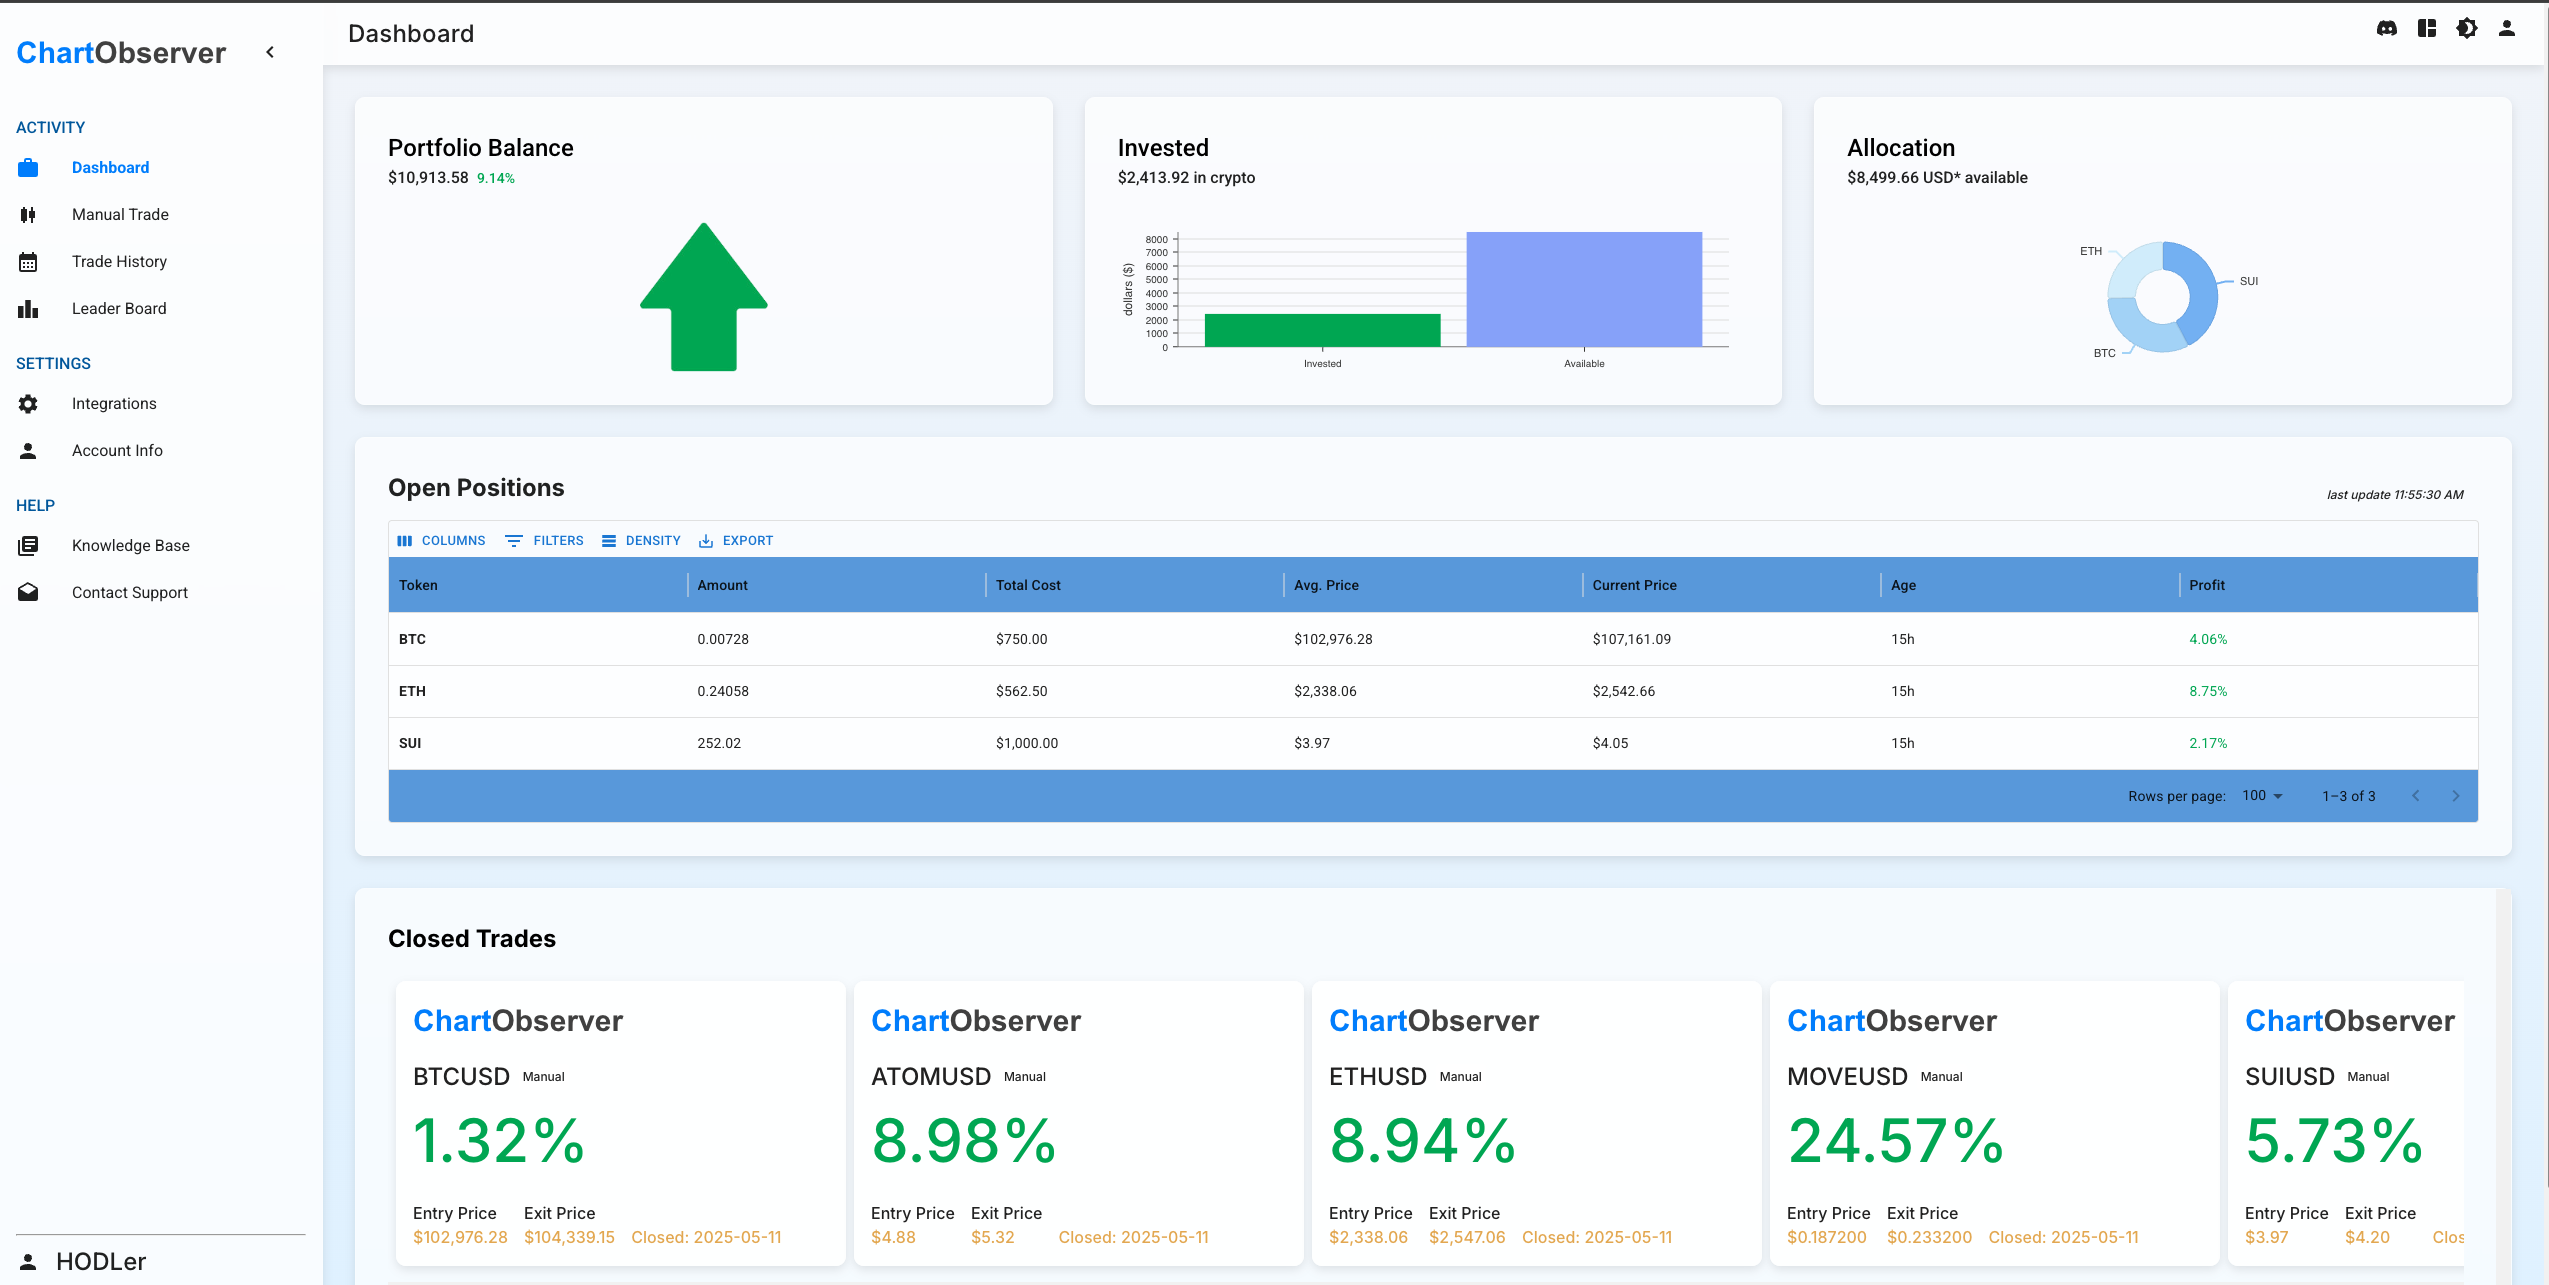This screenshot has height=1285, width=2549.
Task: Go to previous page of positions
Action: click(2416, 796)
